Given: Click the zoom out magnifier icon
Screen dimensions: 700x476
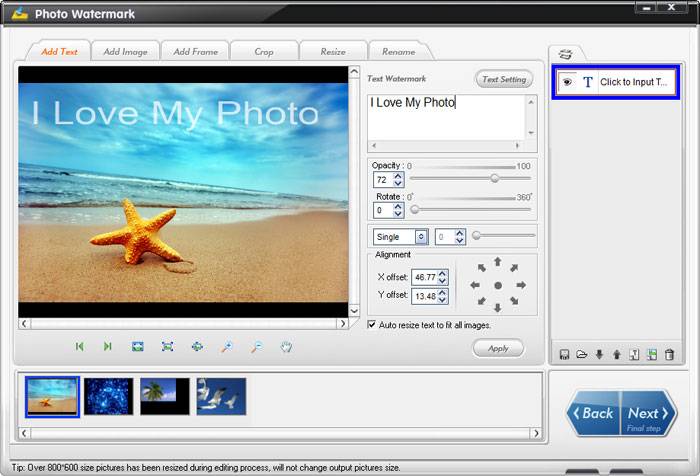Looking at the screenshot, I should tap(257, 346).
